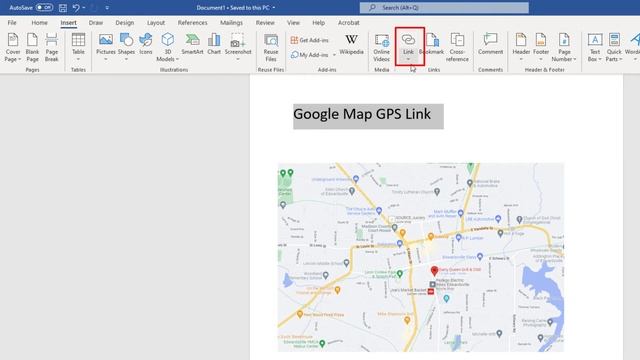Open the Shapes gallery

(126, 47)
